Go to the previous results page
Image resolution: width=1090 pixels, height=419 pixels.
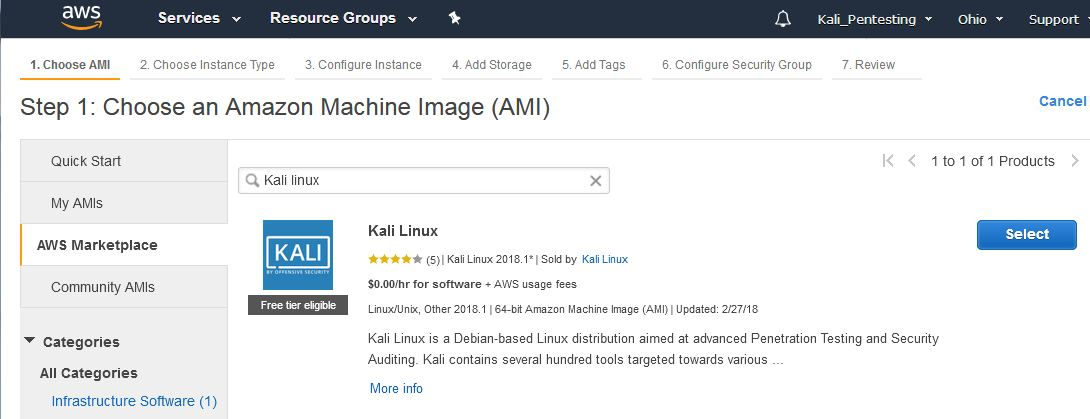[x=912, y=161]
